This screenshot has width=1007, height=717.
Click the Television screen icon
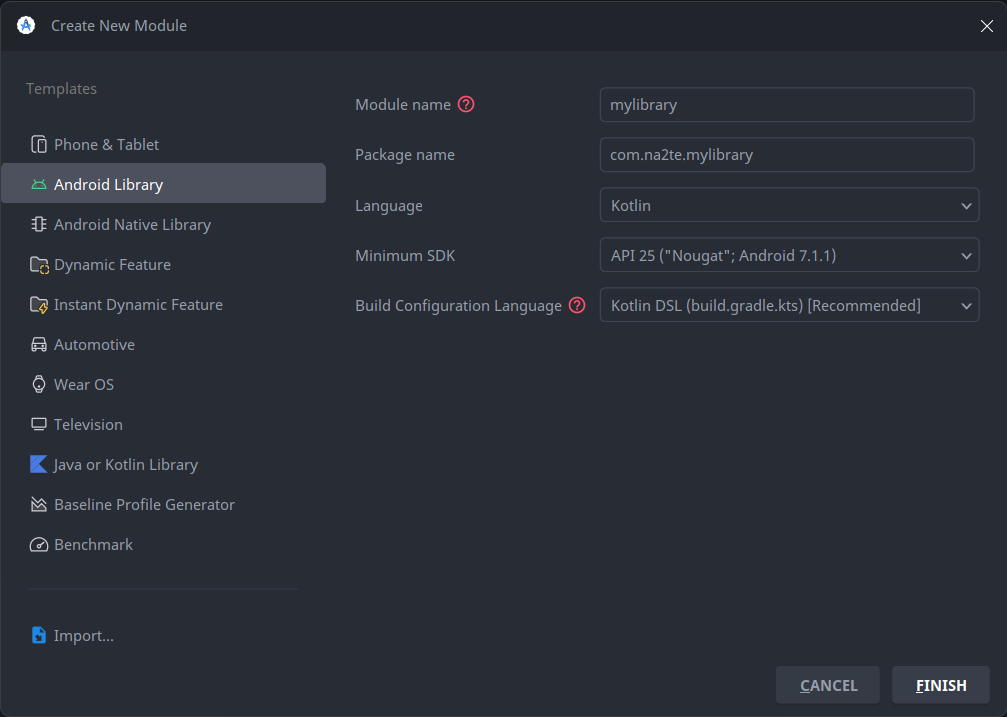[39, 425]
